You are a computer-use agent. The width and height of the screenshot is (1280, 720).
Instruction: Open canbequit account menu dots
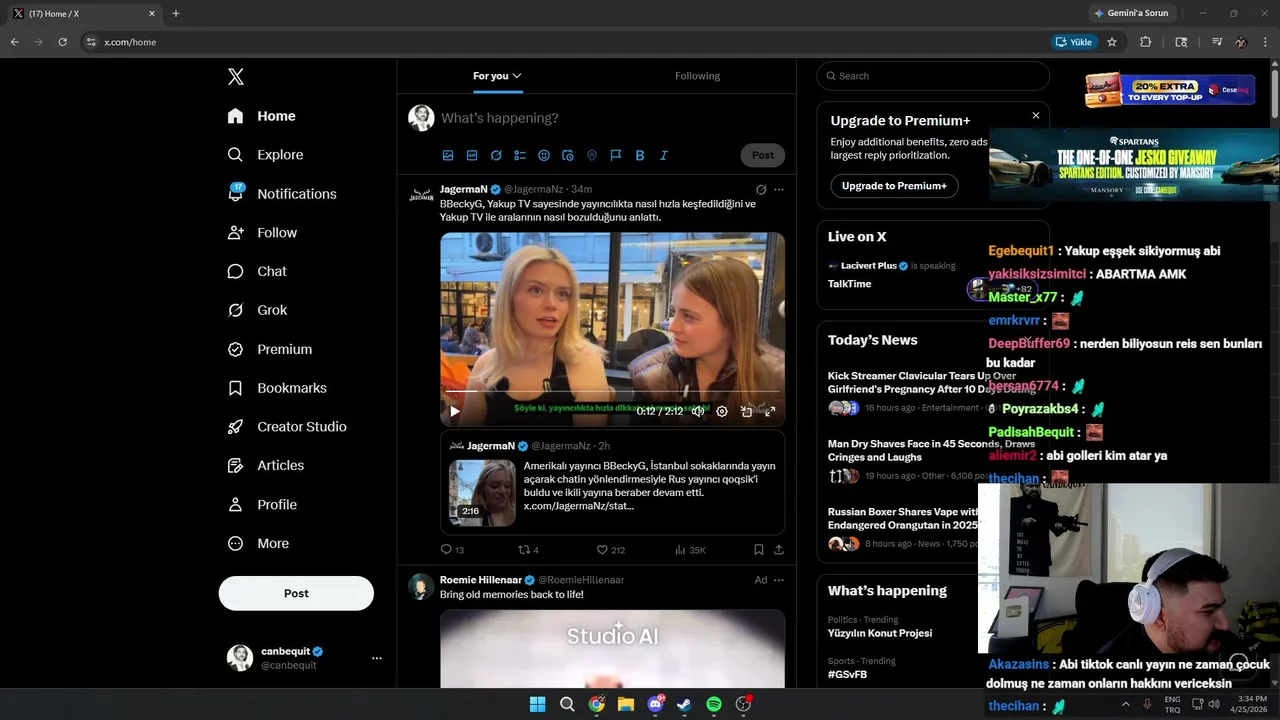(x=377, y=658)
